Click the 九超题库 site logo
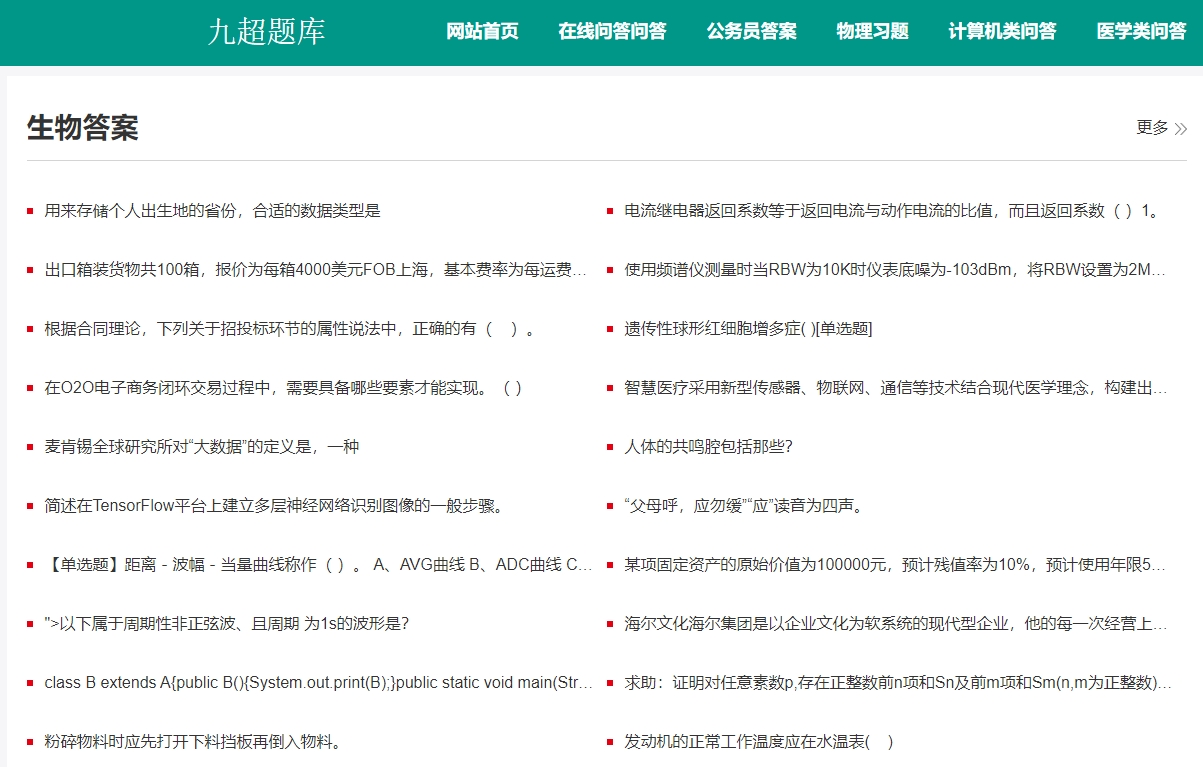The height and width of the screenshot is (767, 1203). click(266, 31)
